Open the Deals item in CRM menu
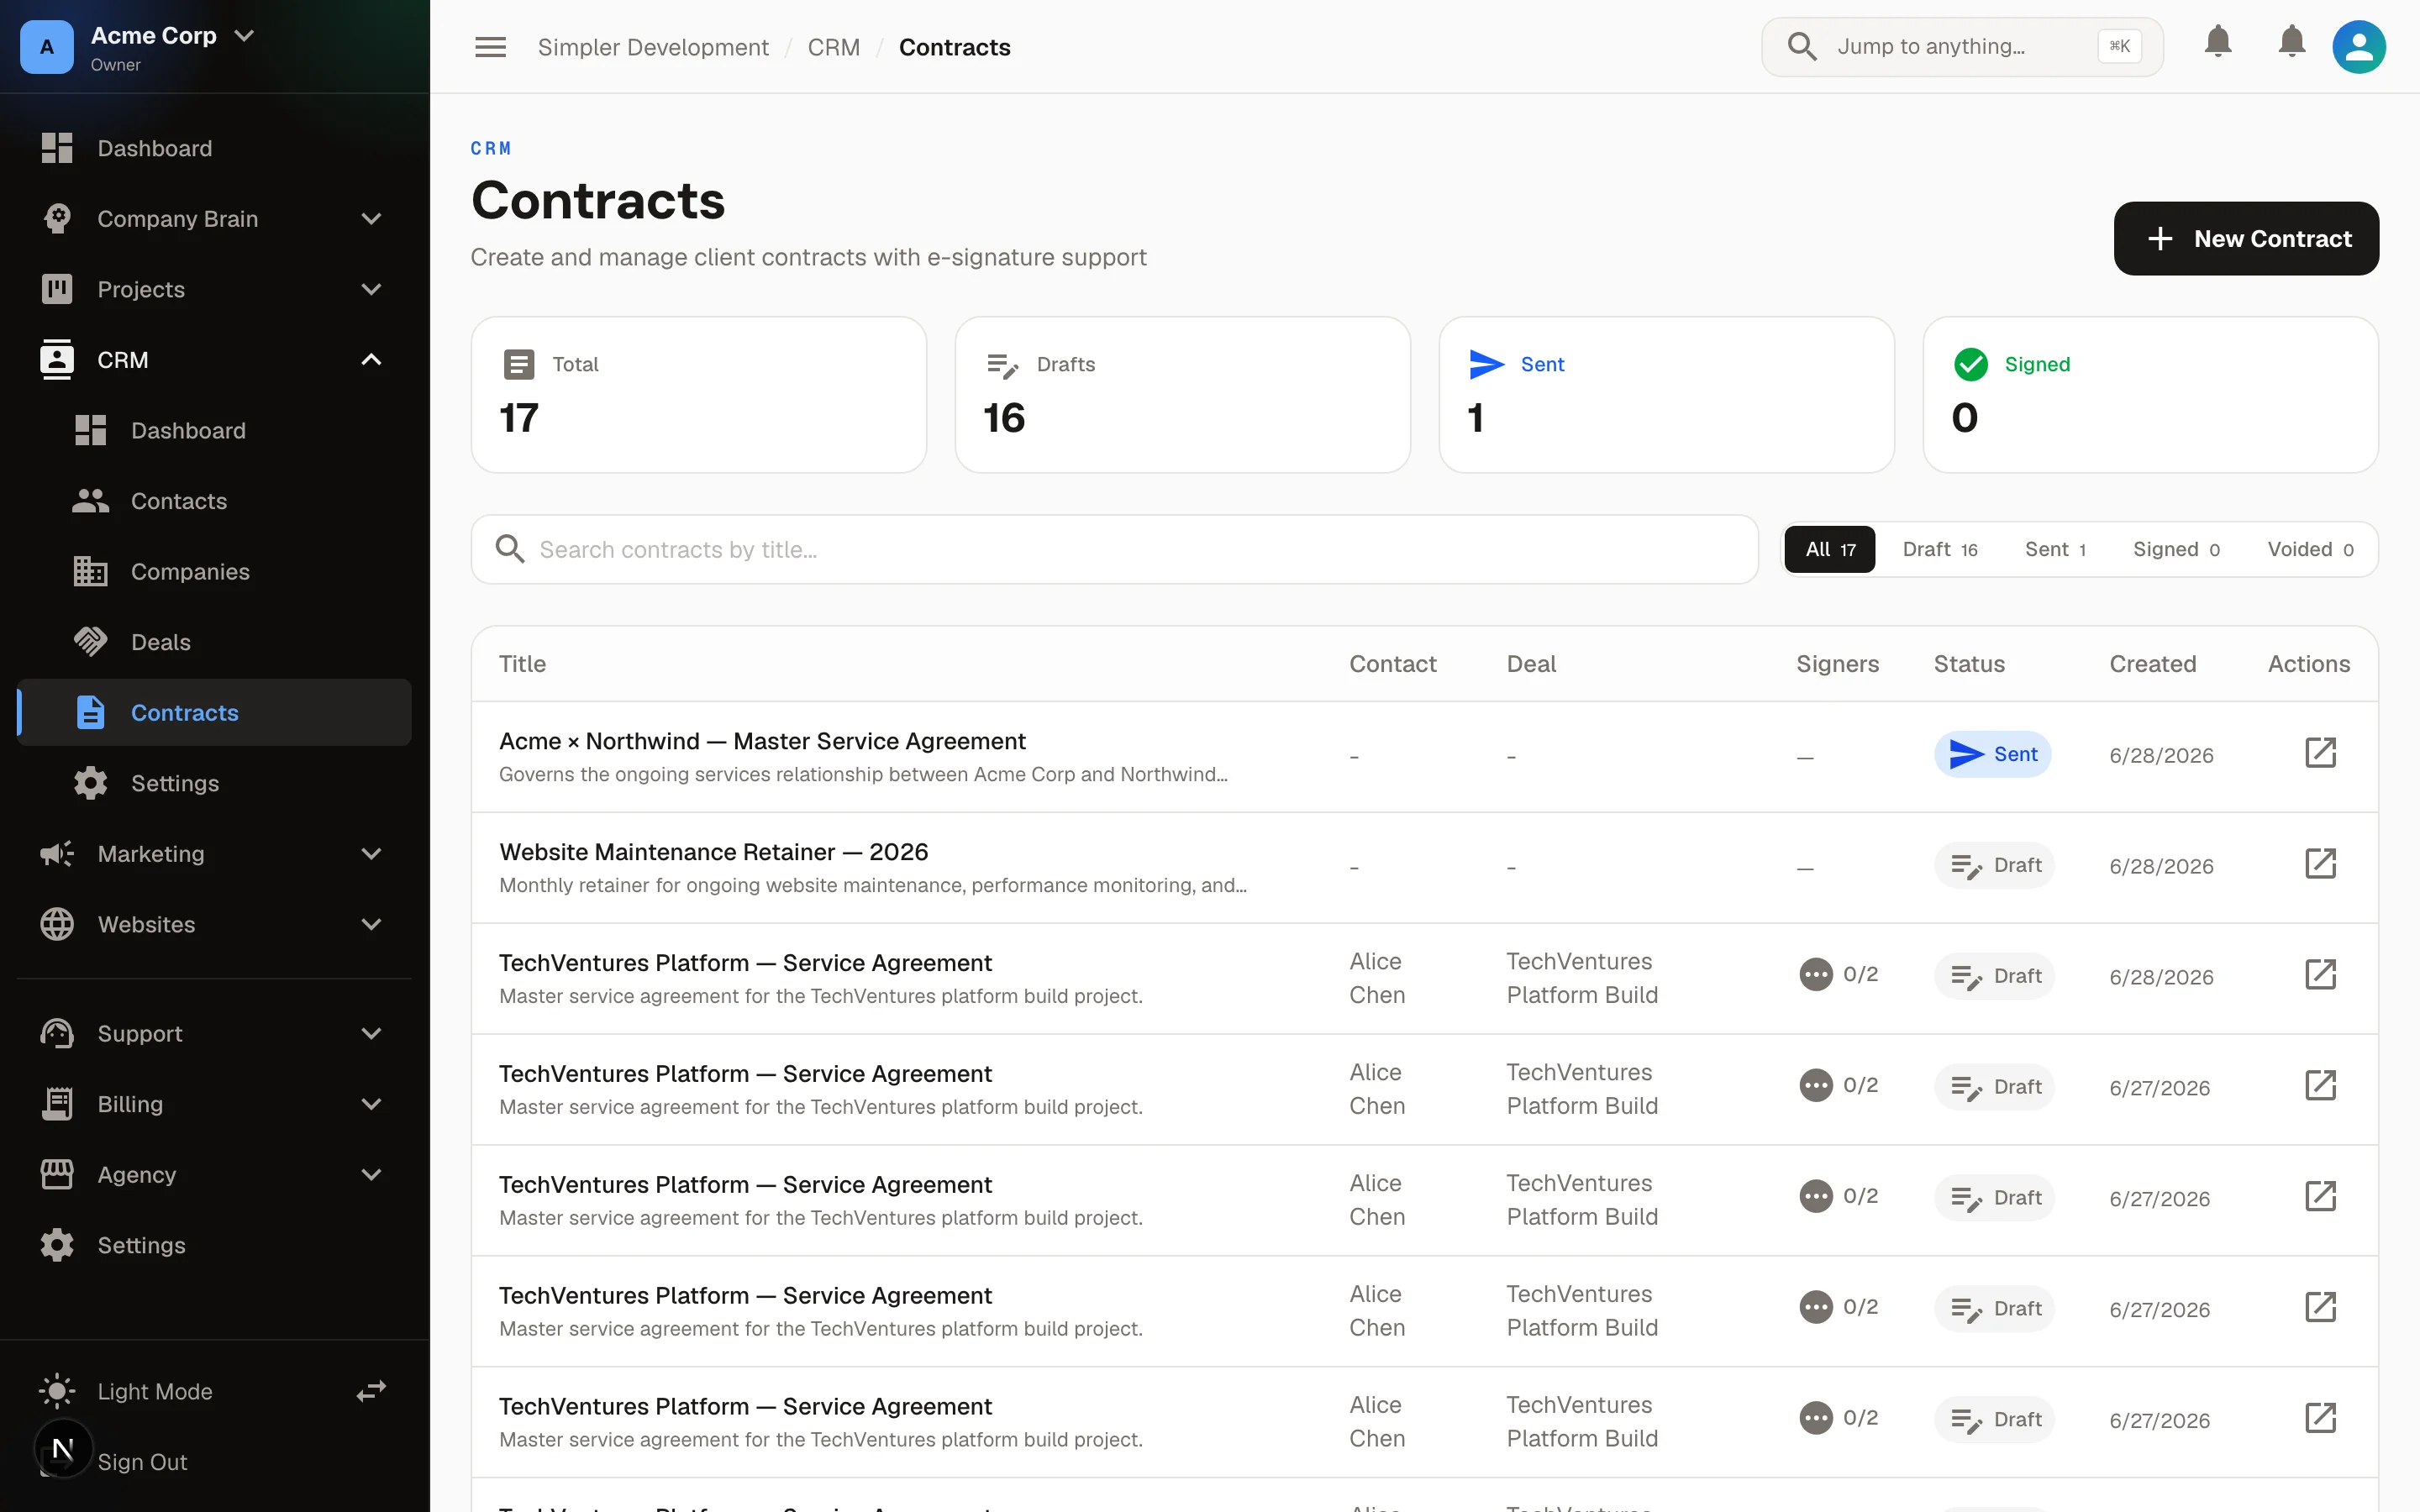 214,642
